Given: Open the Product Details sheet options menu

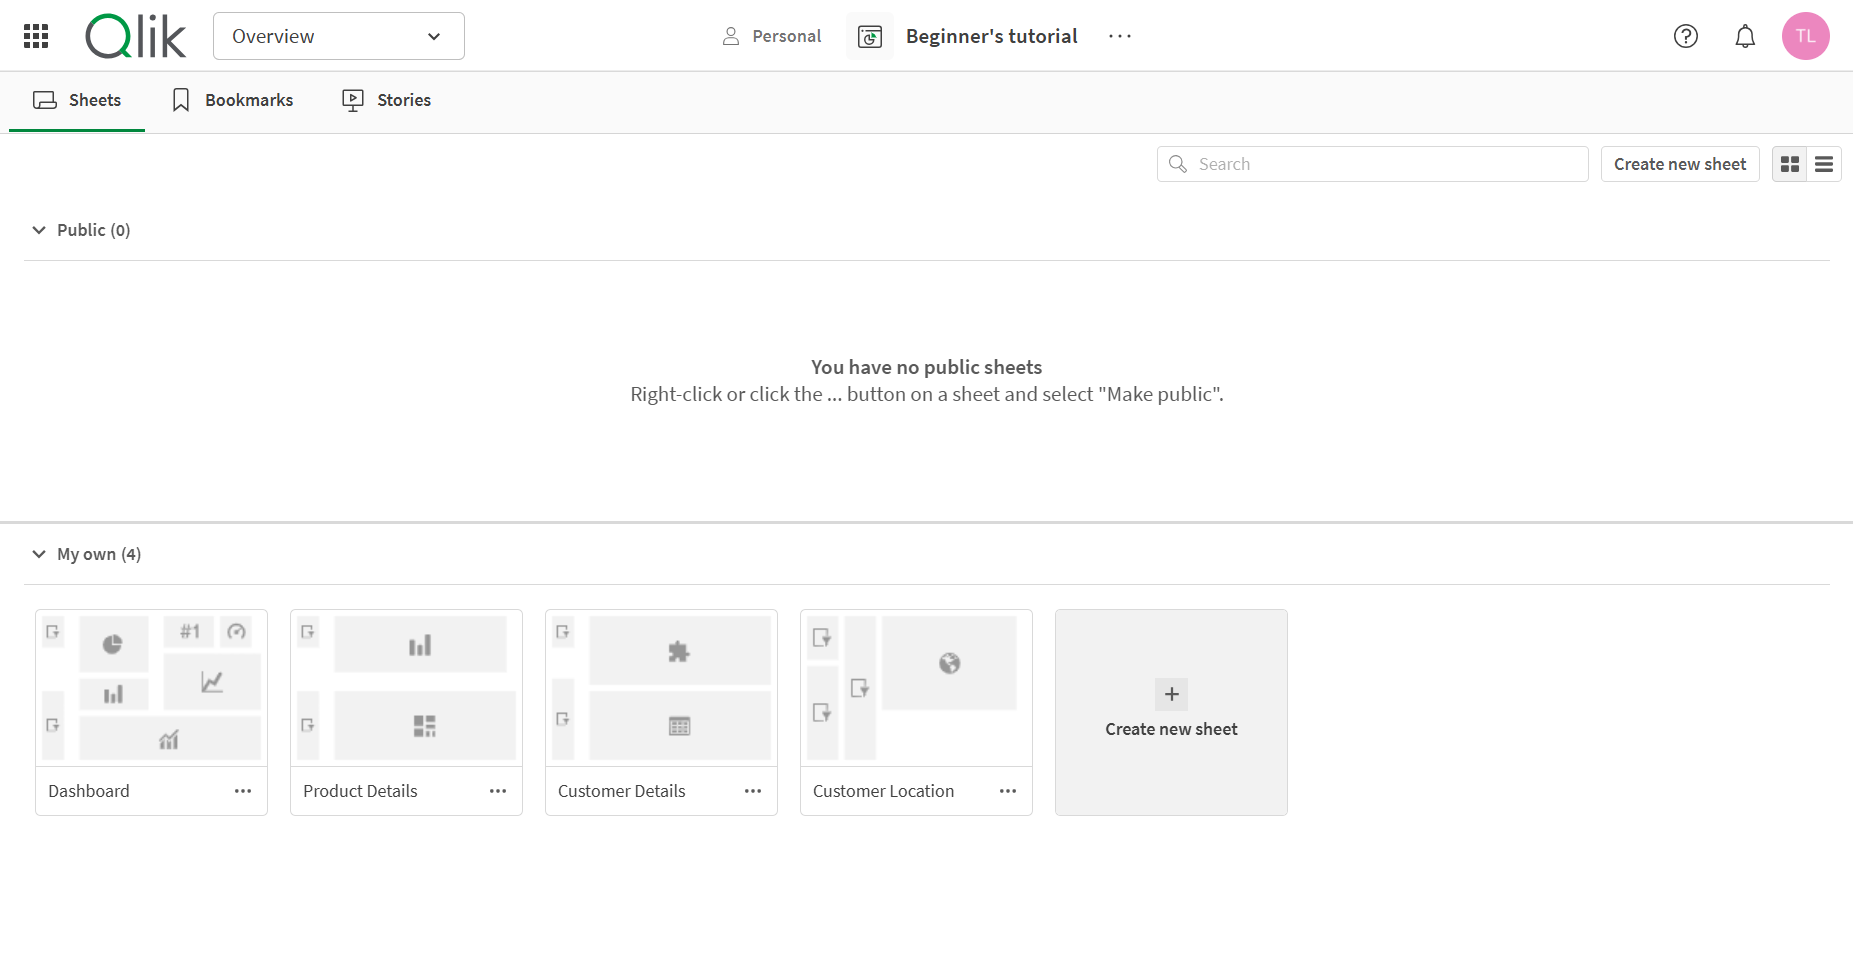Looking at the screenshot, I should coord(498,791).
